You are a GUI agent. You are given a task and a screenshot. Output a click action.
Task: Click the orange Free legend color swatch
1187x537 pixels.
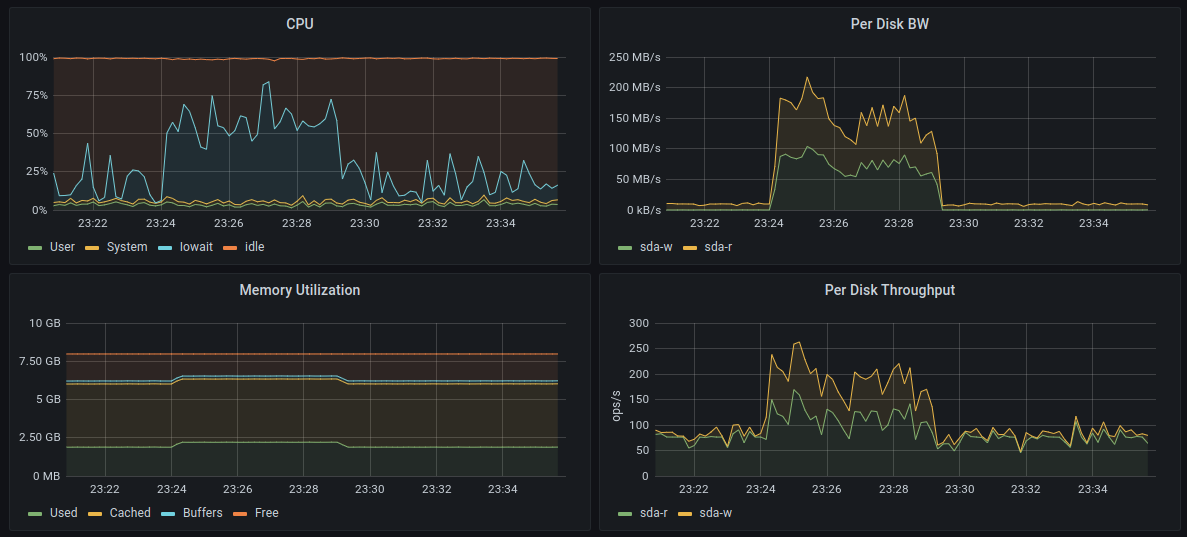point(240,513)
